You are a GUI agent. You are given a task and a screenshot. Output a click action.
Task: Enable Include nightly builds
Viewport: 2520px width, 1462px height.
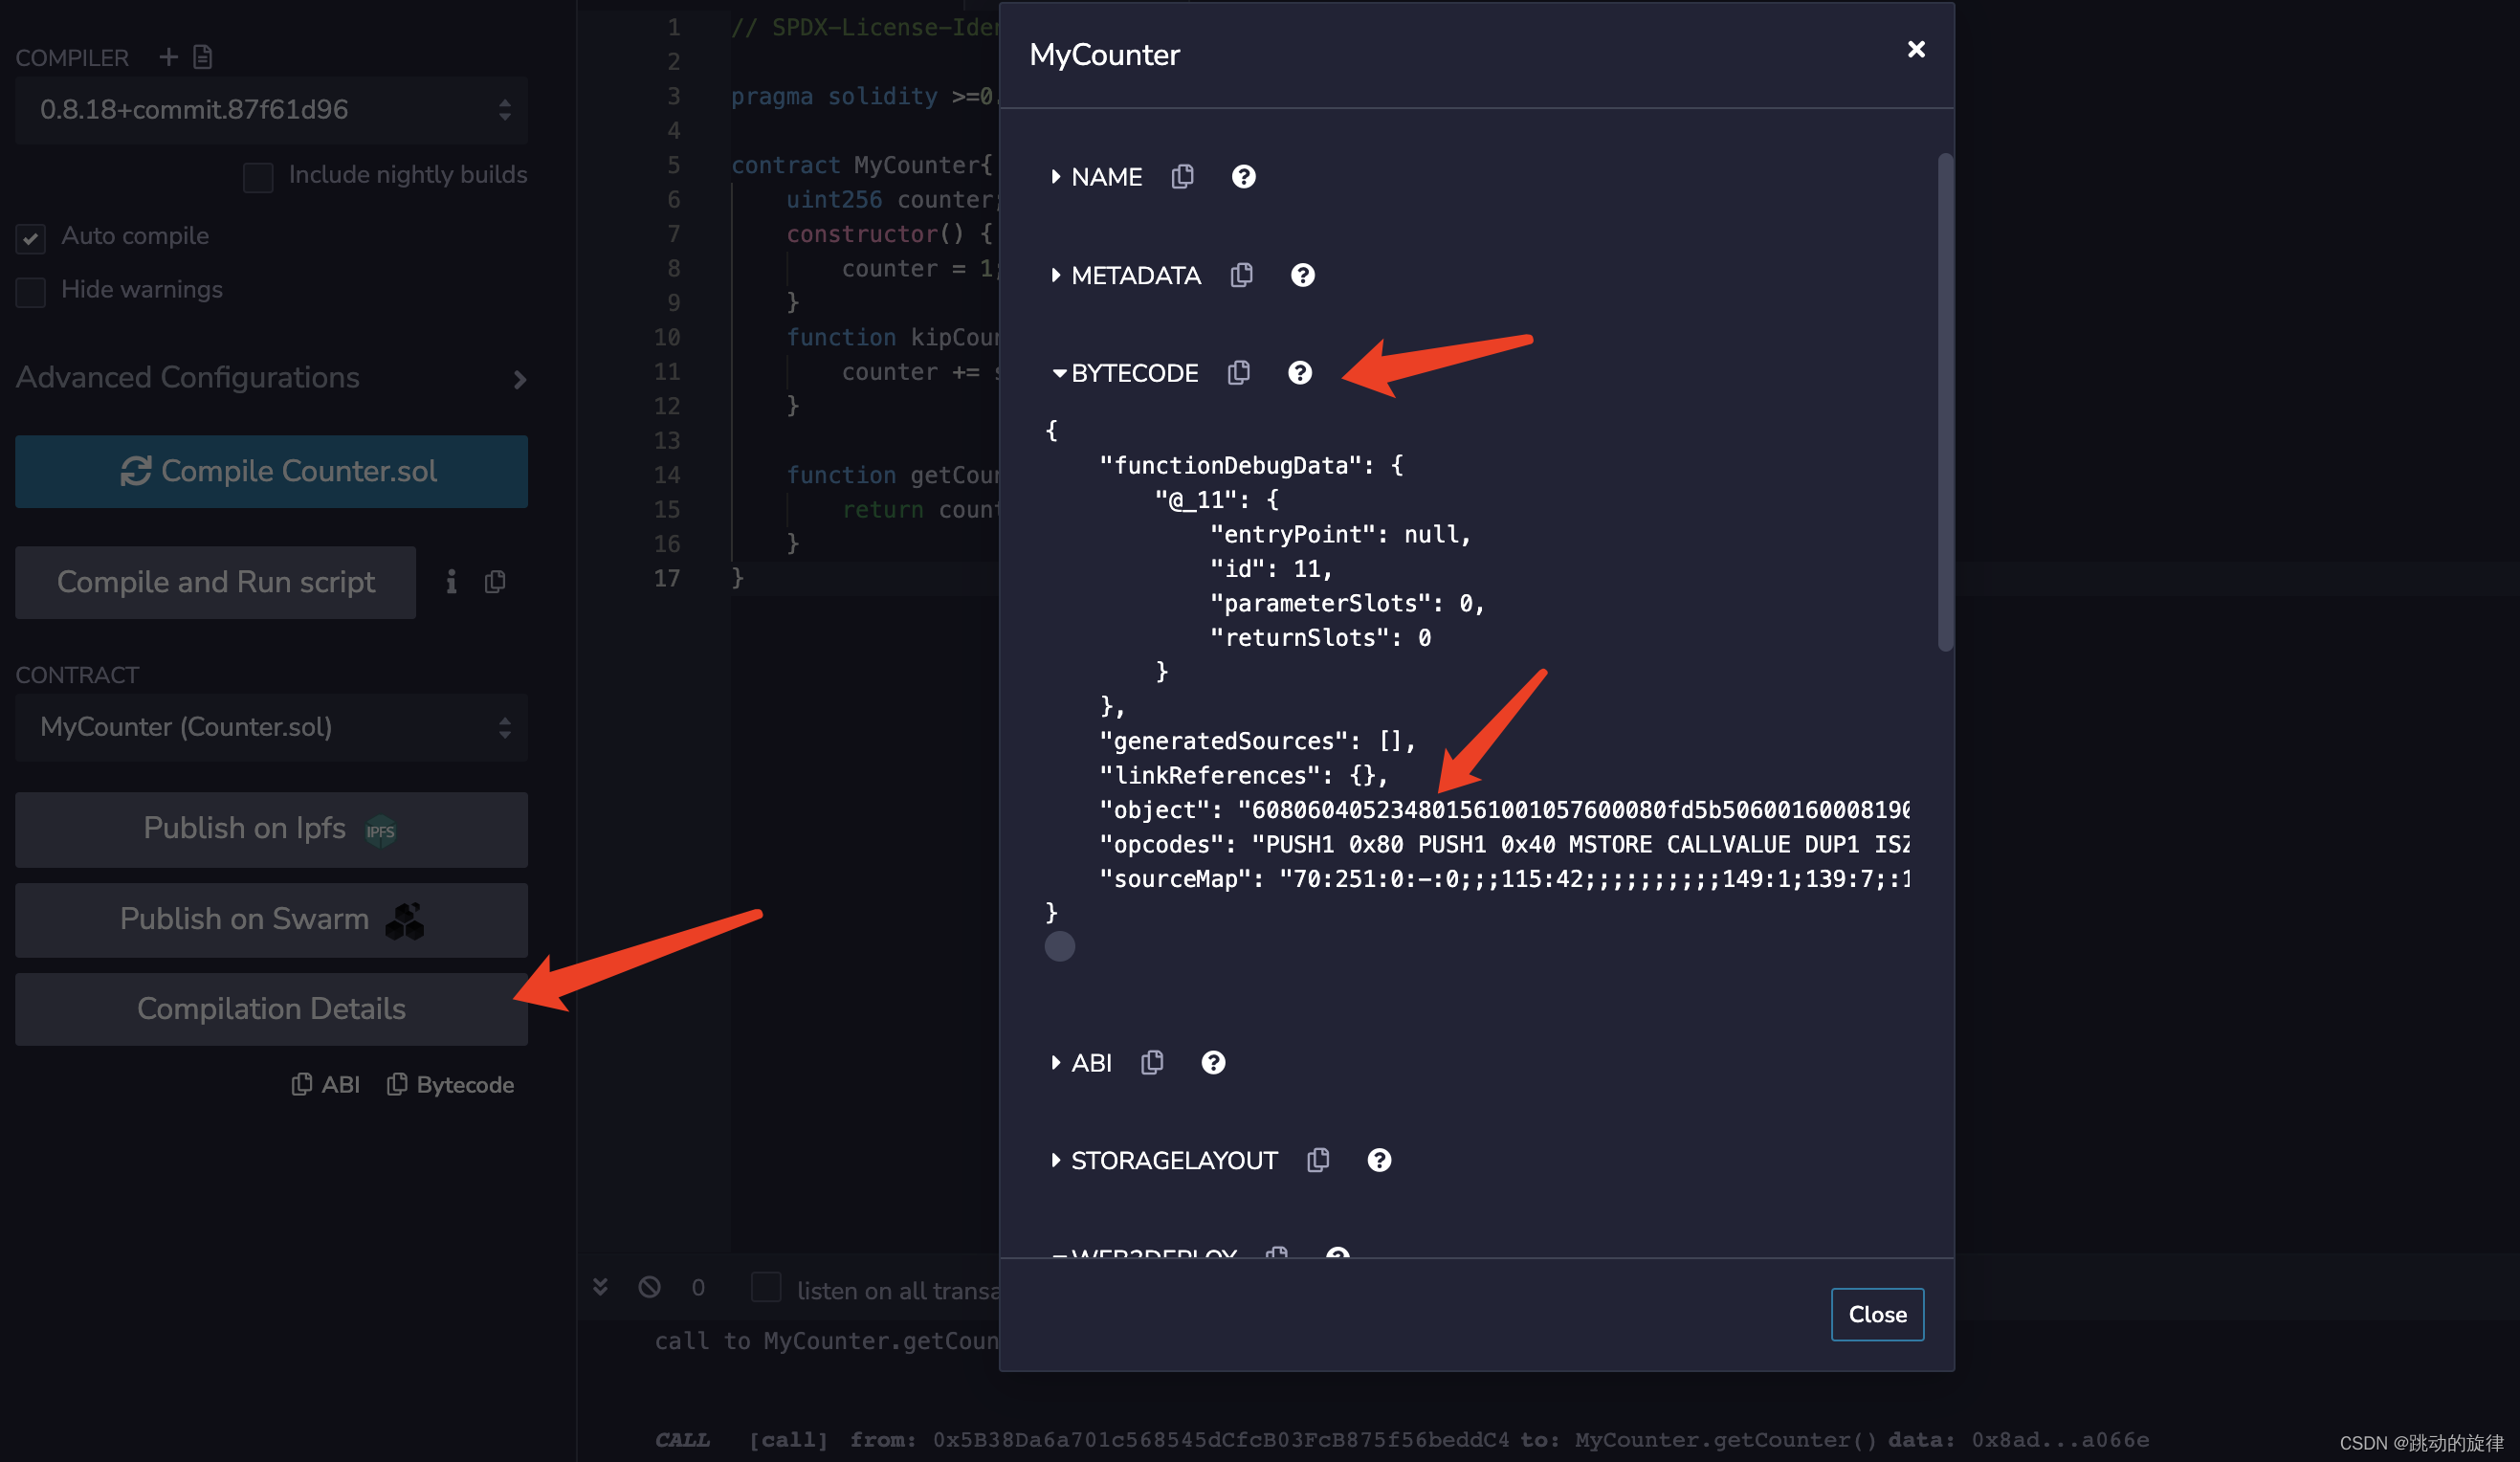click(257, 177)
